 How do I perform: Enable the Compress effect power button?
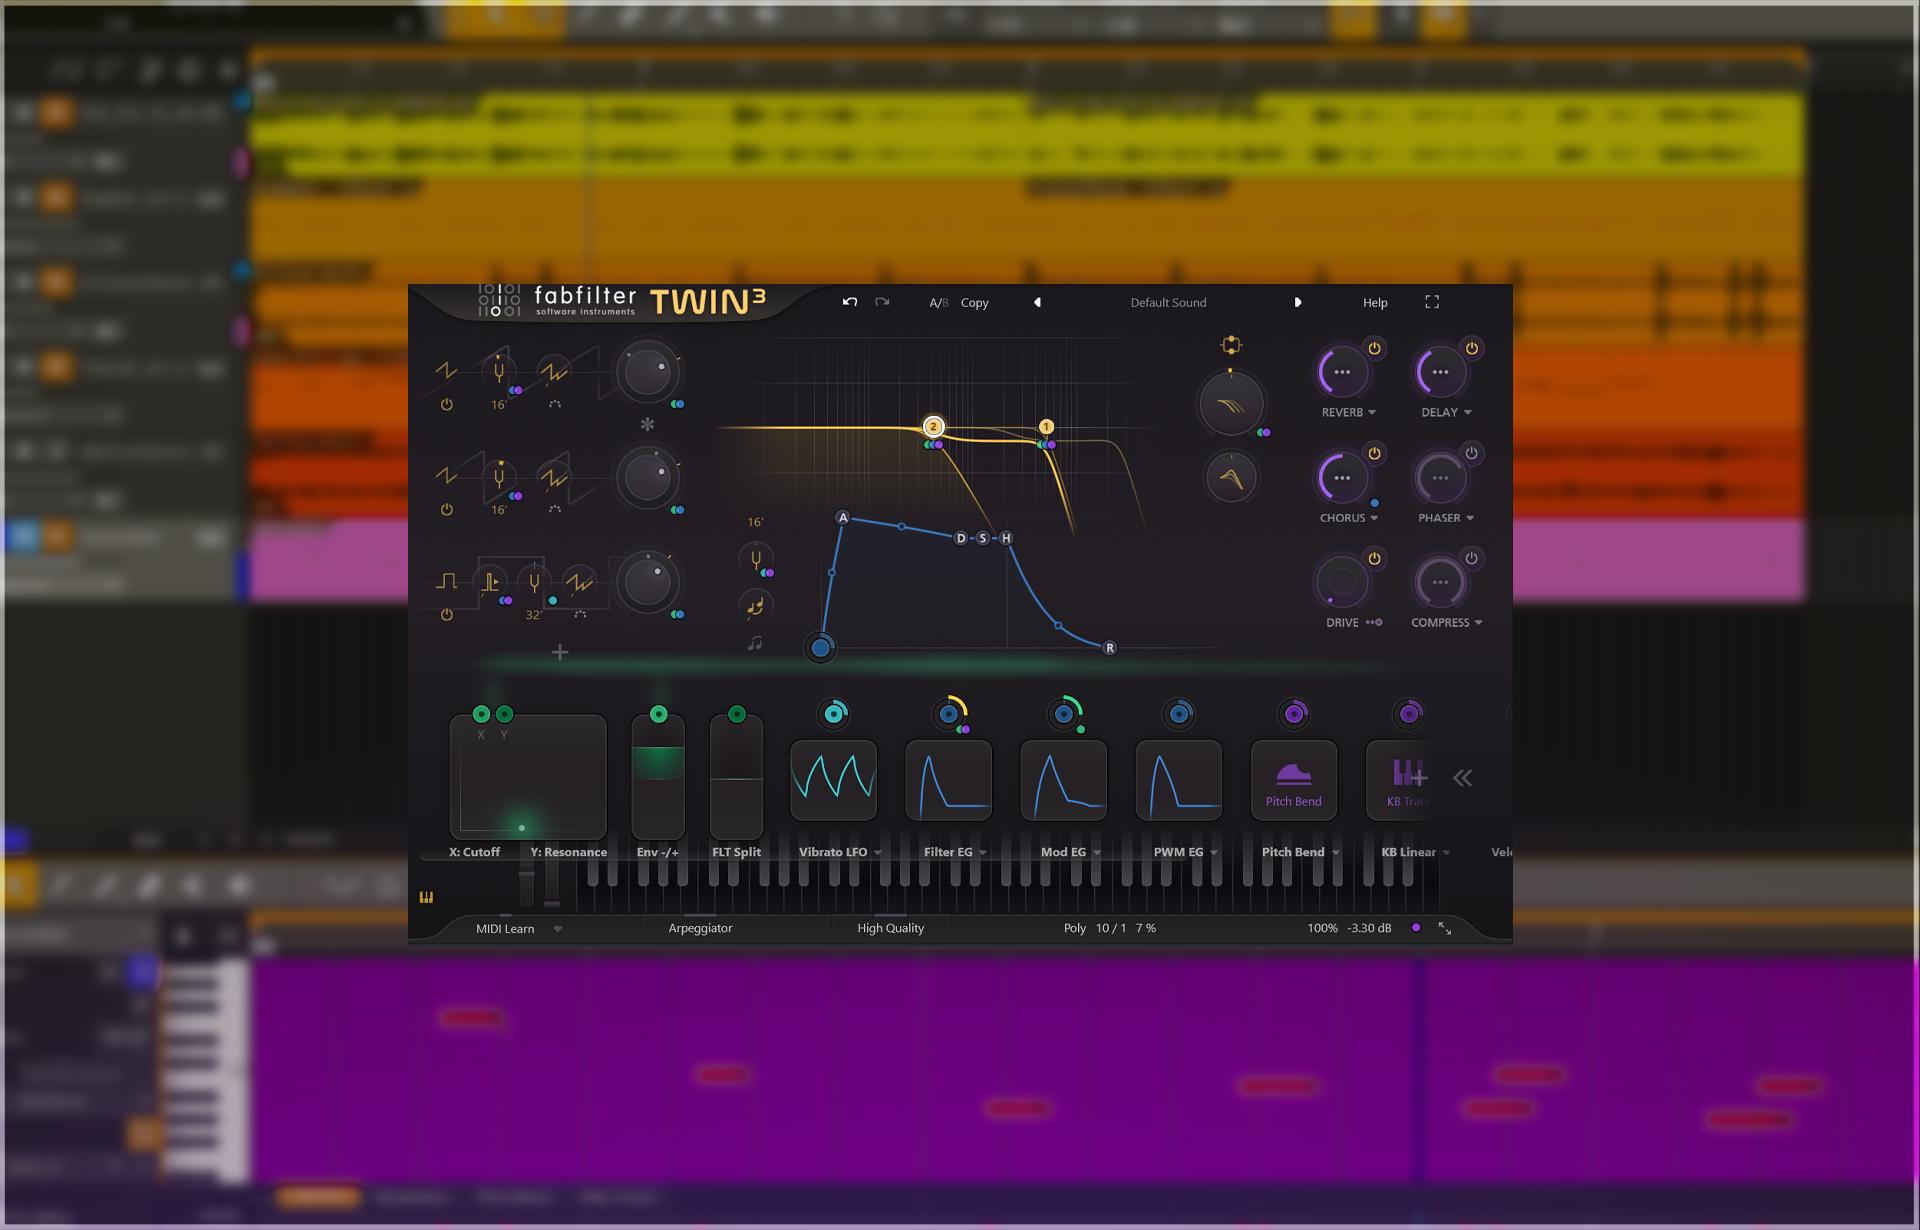click(1471, 558)
